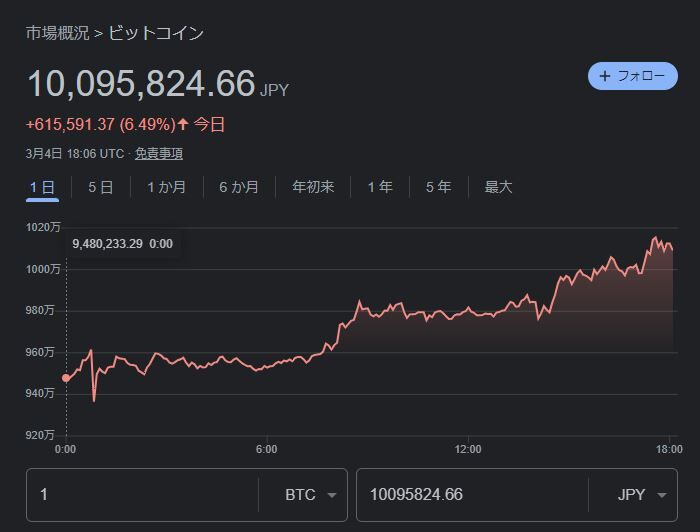This screenshot has width=700, height=532.
Task: Click the フォロー follow button
Action: coord(632,76)
